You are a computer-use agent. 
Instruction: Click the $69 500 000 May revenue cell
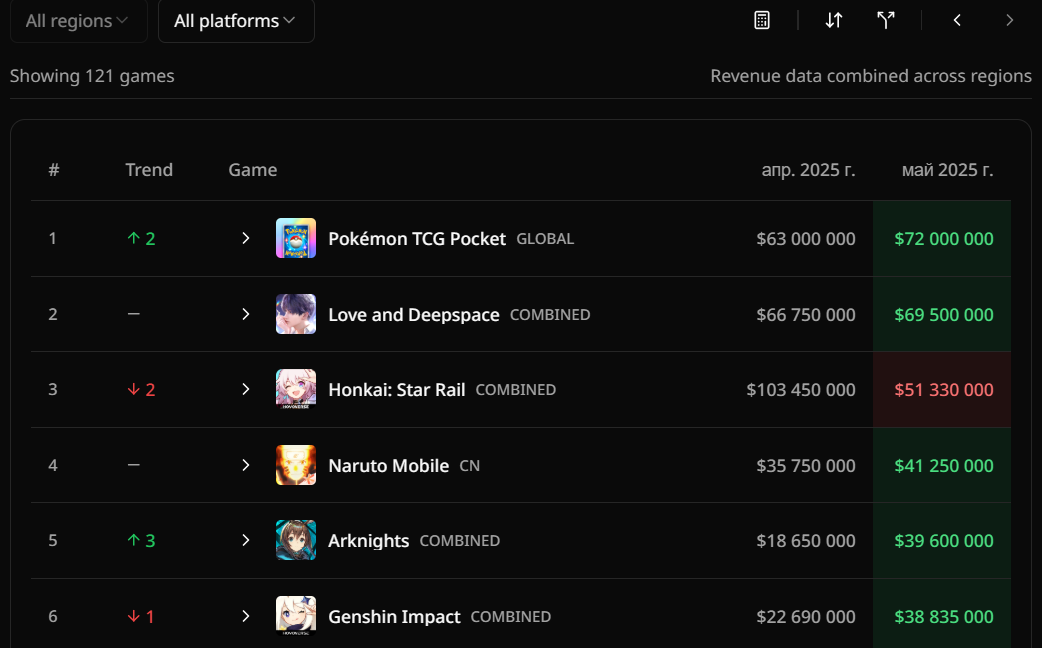pos(944,314)
